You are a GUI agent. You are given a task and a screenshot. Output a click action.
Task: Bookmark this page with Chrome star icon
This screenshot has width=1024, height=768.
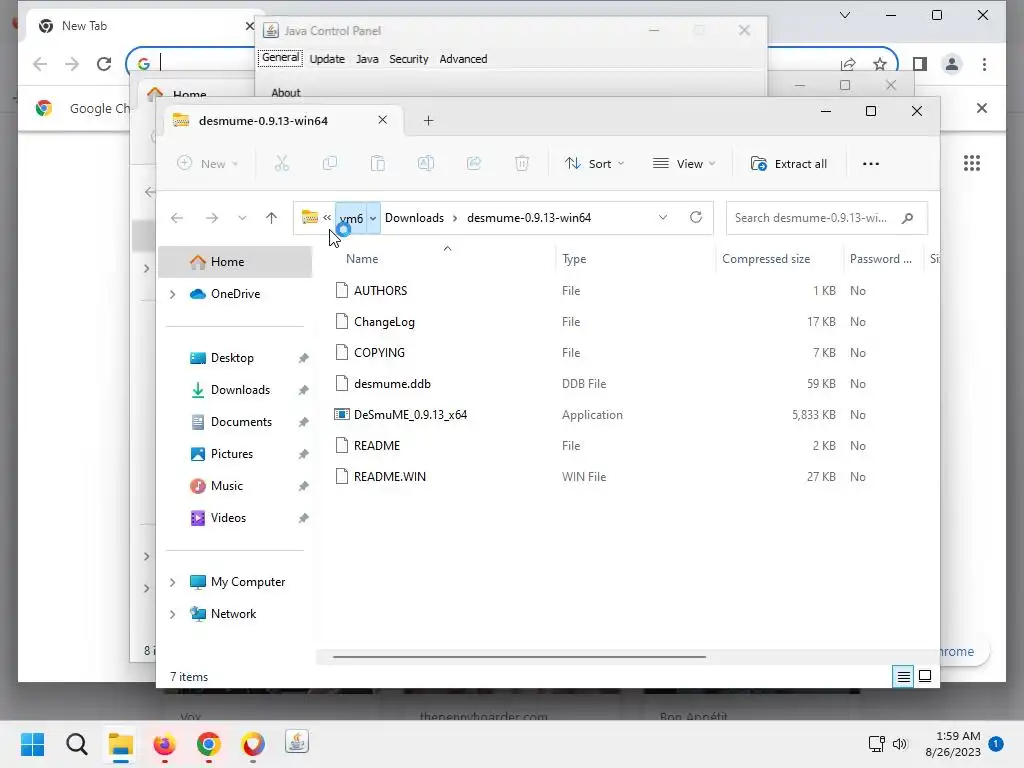880,64
